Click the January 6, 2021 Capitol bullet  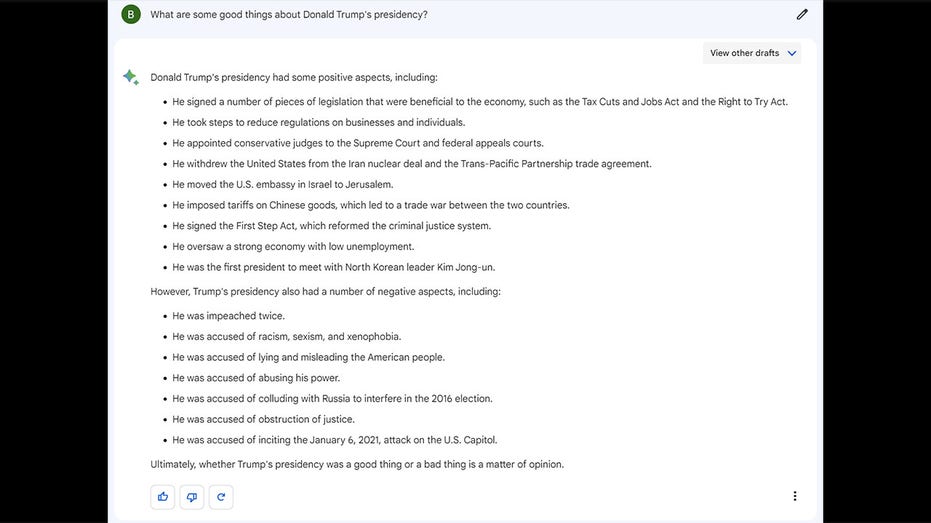(334, 440)
